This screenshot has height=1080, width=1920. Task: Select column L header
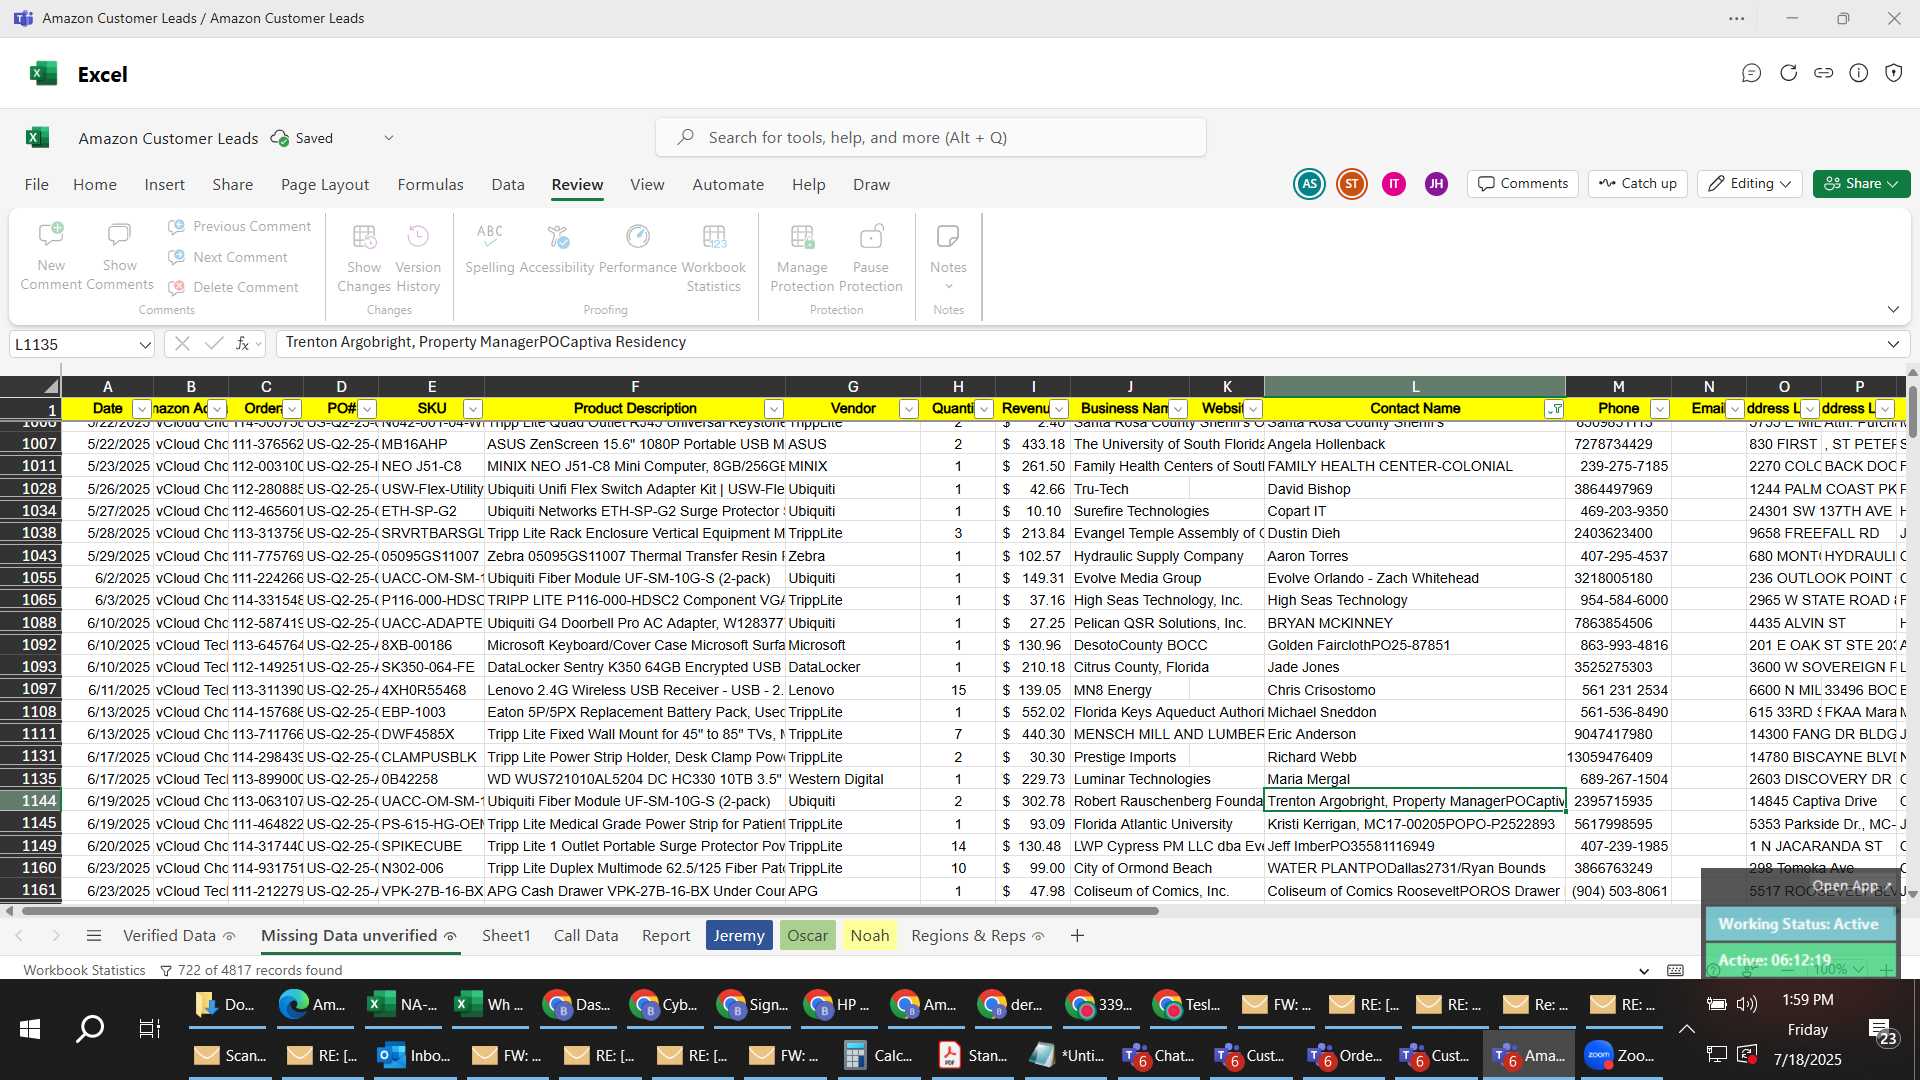click(x=1414, y=387)
